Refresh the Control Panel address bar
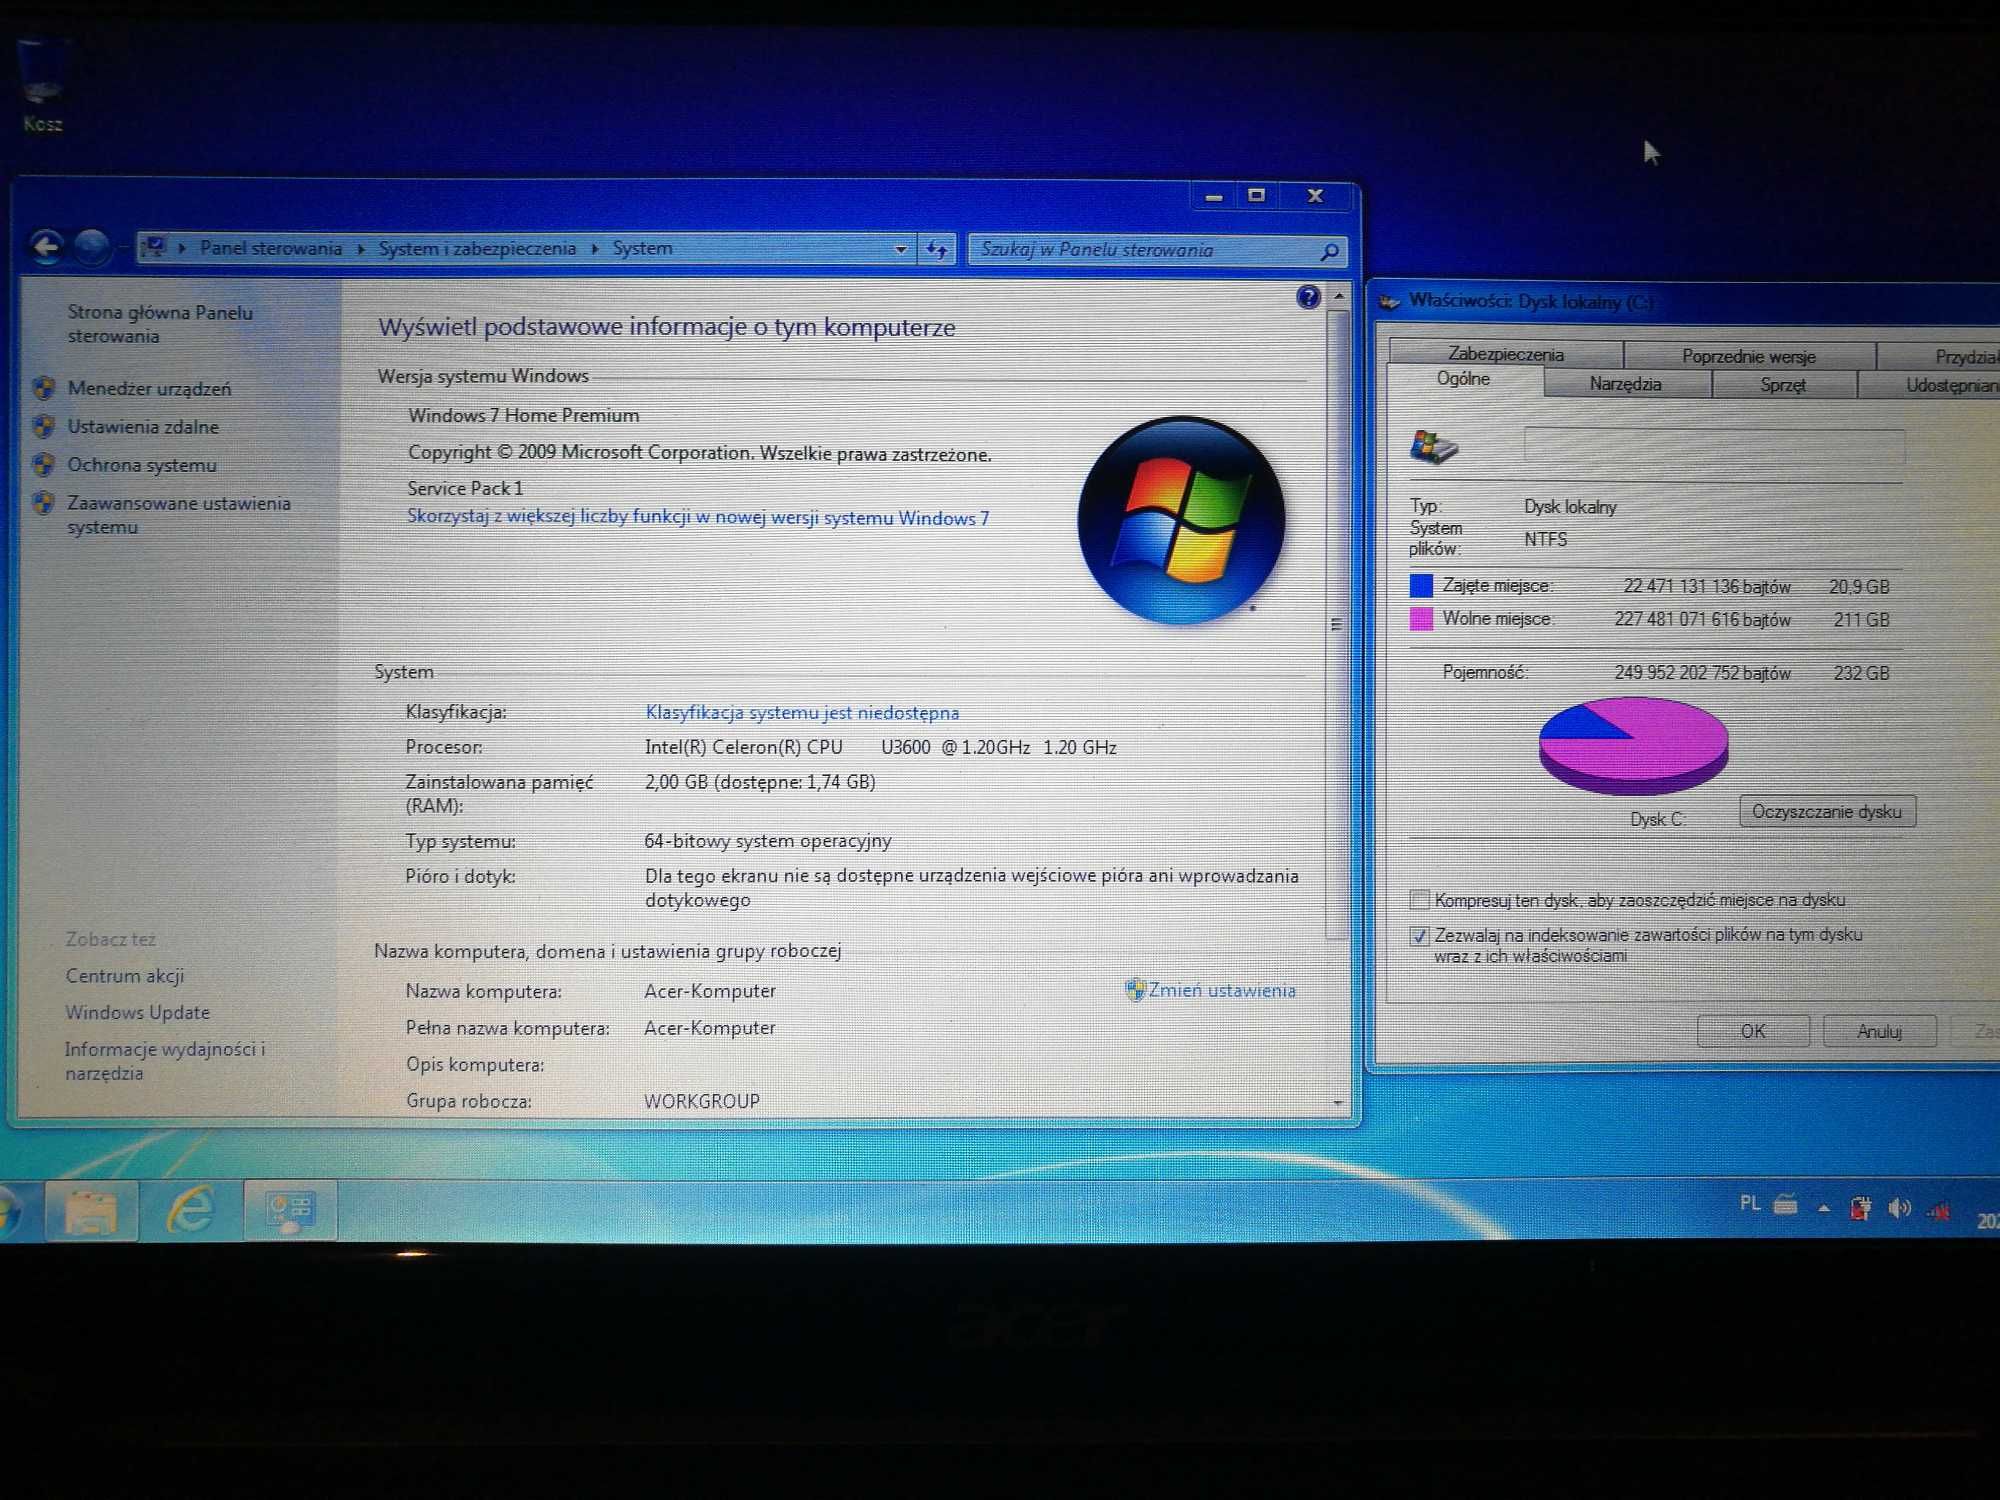This screenshot has height=1500, width=2000. [x=937, y=249]
